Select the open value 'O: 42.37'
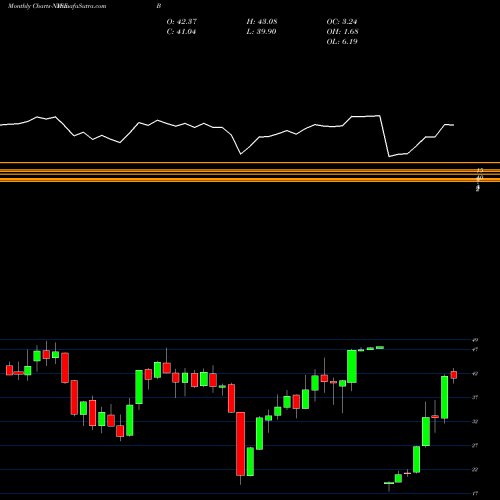 (182, 22)
